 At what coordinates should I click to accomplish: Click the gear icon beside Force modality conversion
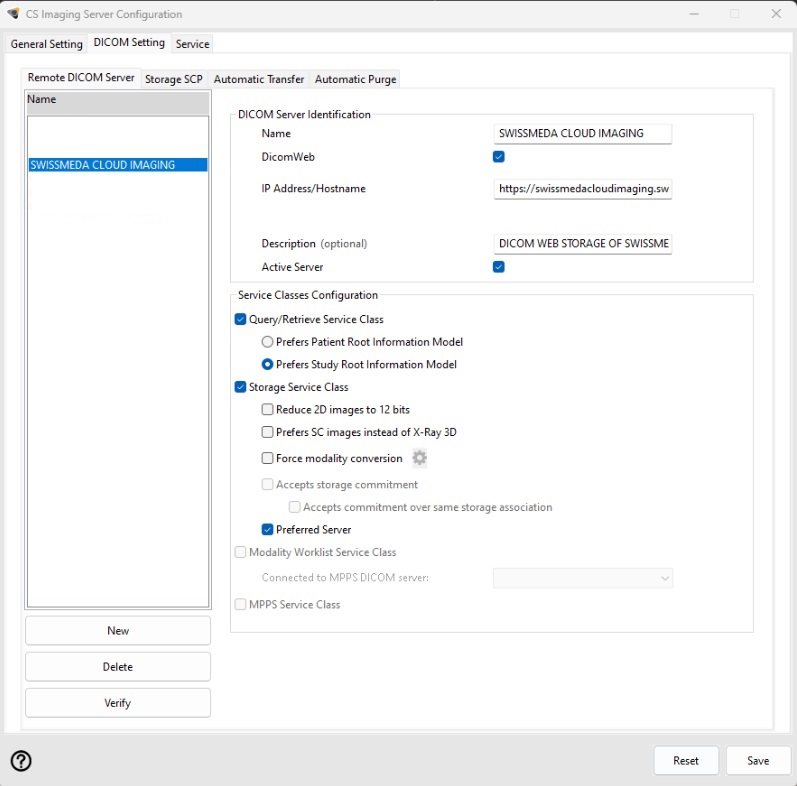tap(420, 458)
